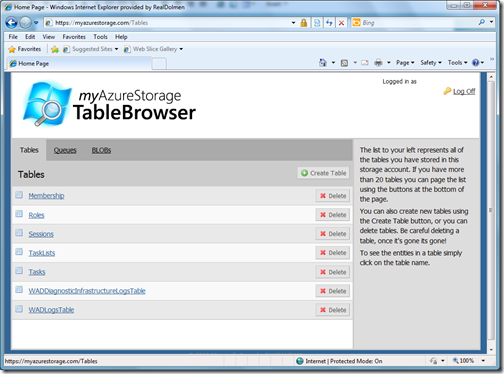The width and height of the screenshot is (504, 374).
Task: Click the myAzureStorage TableBrowser logo
Action: click(109, 104)
